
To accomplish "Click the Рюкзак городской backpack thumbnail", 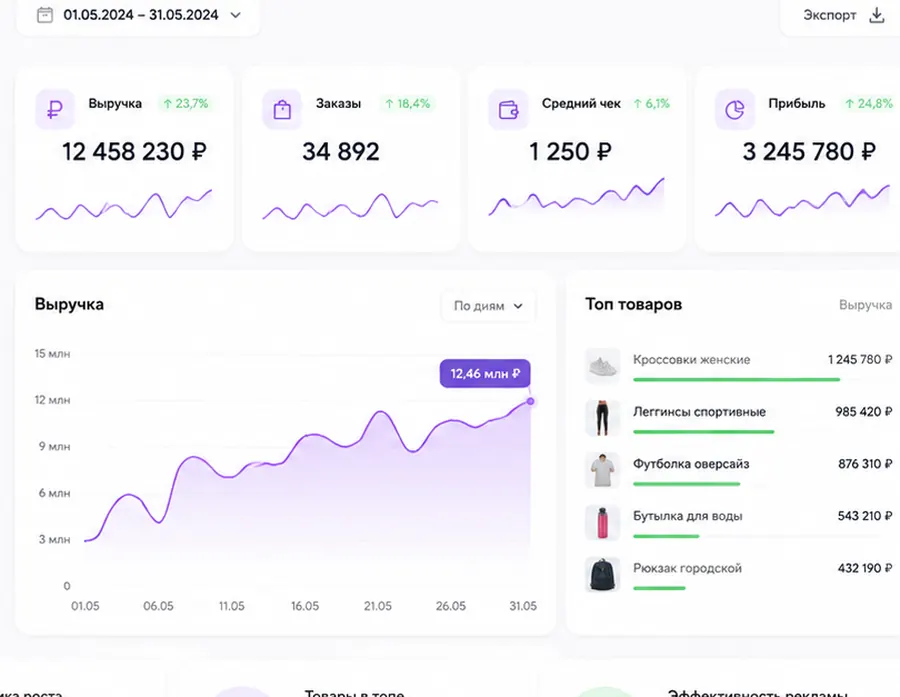I will (603, 574).
